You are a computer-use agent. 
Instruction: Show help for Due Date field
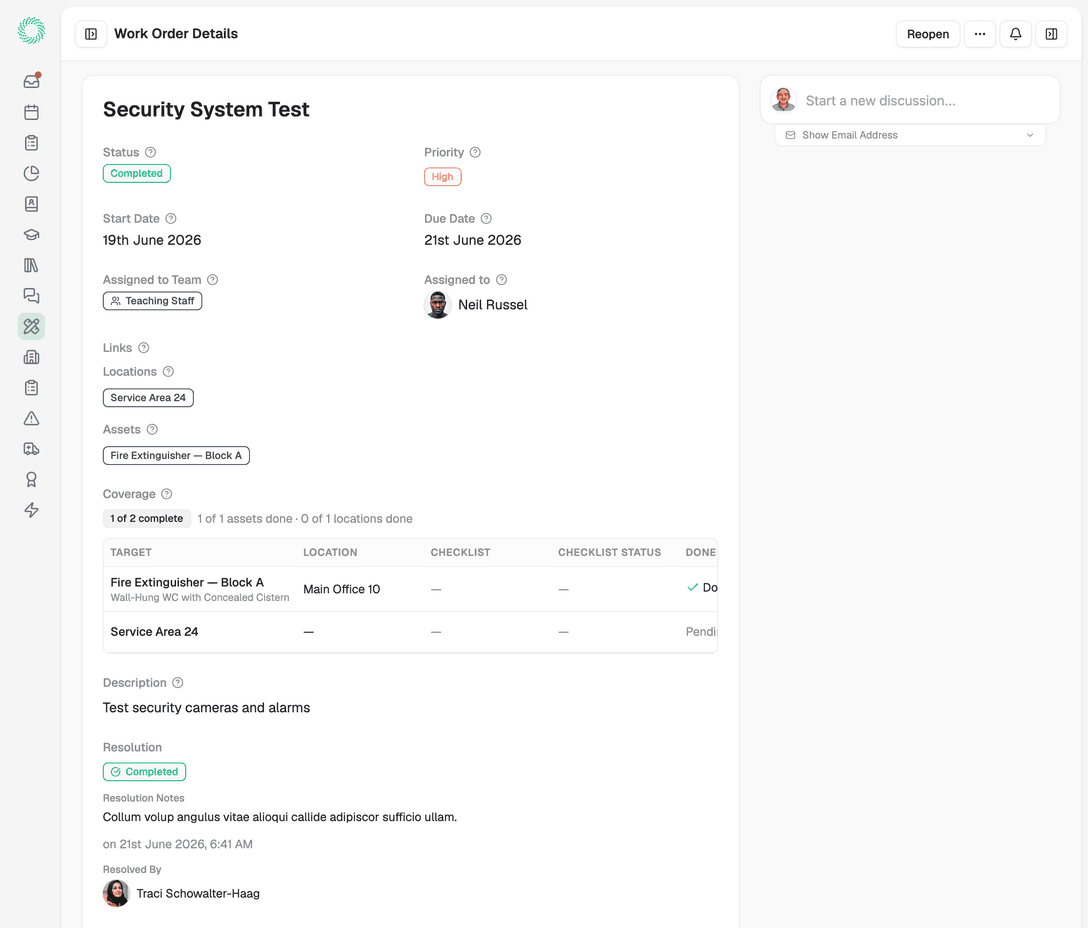click(x=486, y=219)
